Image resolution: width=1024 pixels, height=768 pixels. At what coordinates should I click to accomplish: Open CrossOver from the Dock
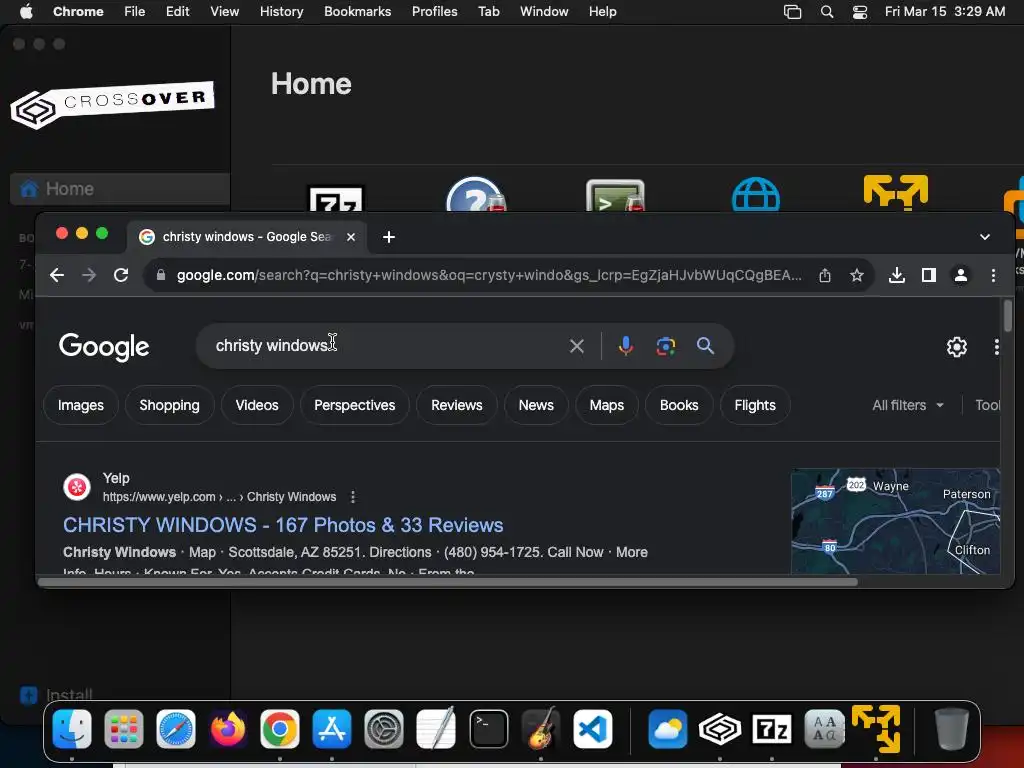click(x=720, y=729)
